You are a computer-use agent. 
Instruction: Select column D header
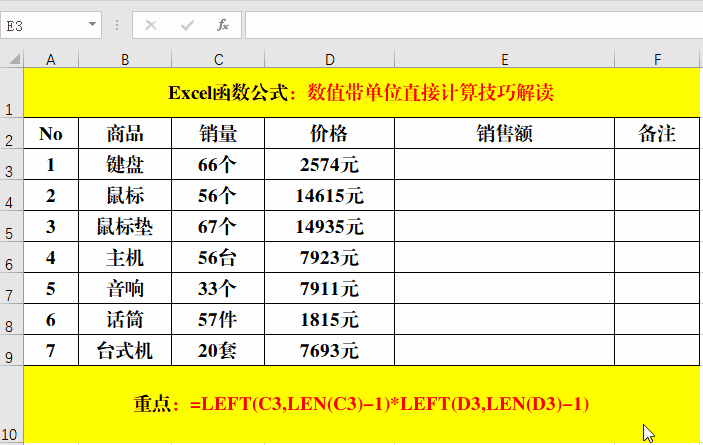(x=330, y=59)
